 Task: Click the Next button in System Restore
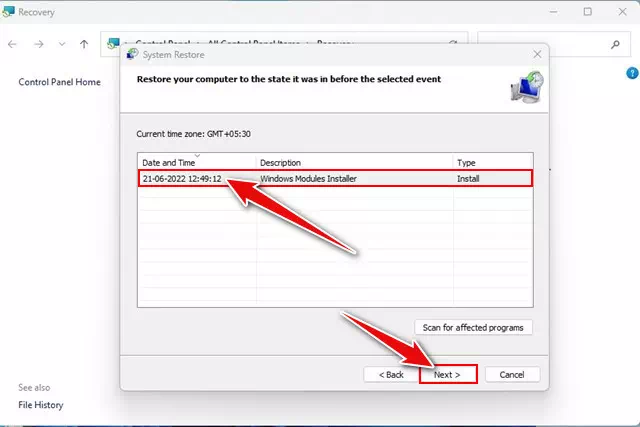pos(448,374)
